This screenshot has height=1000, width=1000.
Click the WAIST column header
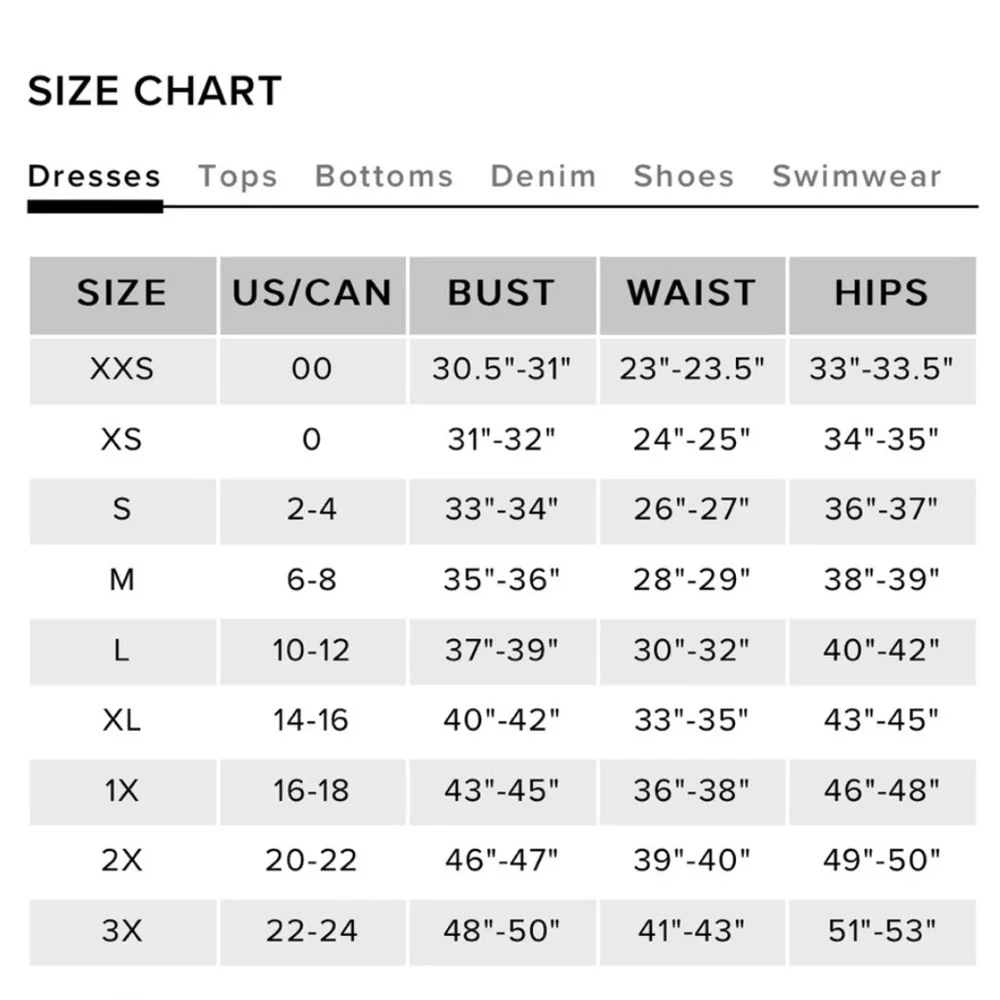(x=692, y=293)
